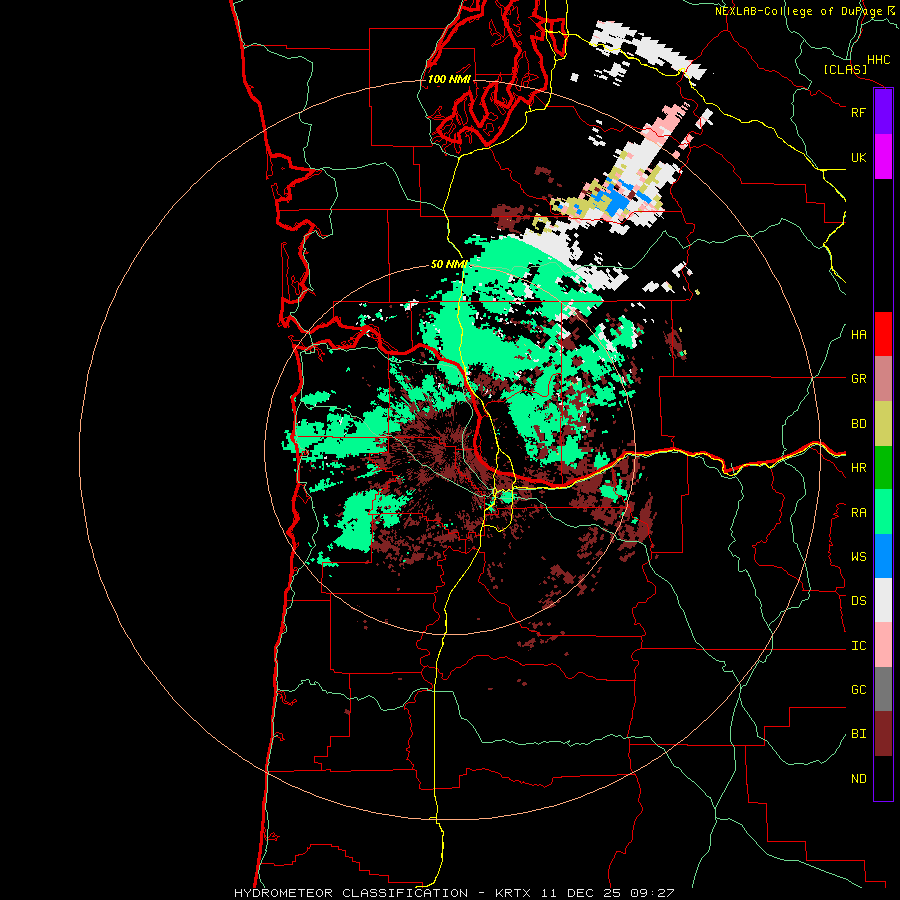Click the NEXLAB-College of DuPage credit text

point(799,11)
